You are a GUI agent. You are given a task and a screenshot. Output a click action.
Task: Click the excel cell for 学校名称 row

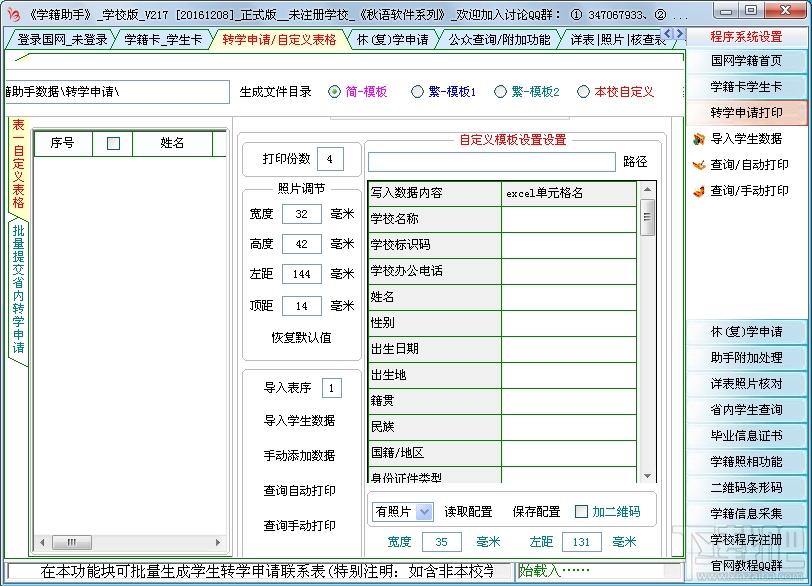569,219
